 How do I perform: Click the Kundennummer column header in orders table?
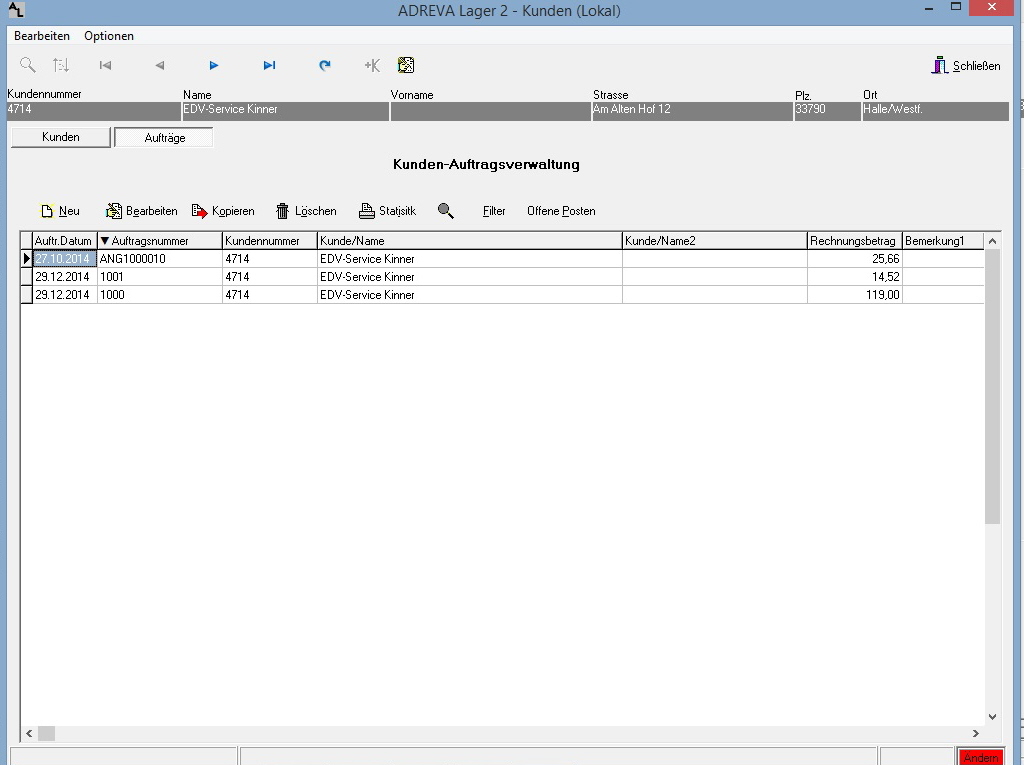click(x=270, y=240)
